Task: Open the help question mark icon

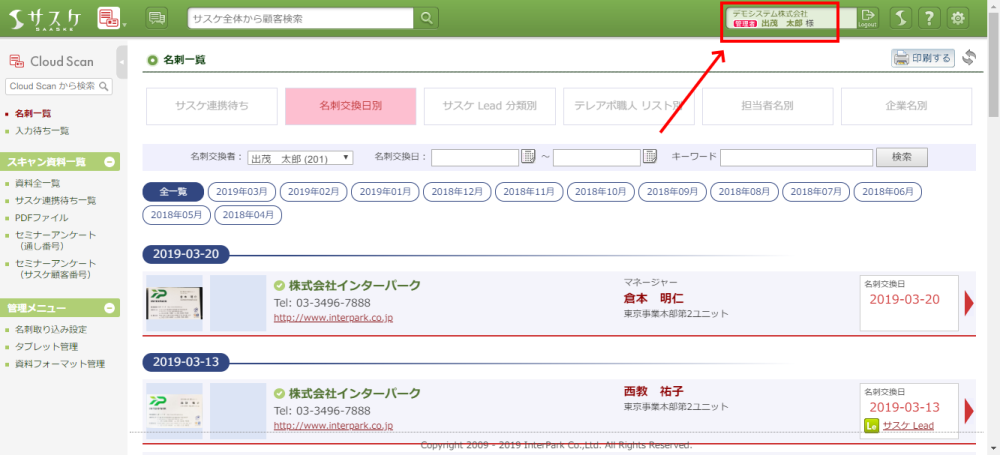Action: (x=929, y=18)
